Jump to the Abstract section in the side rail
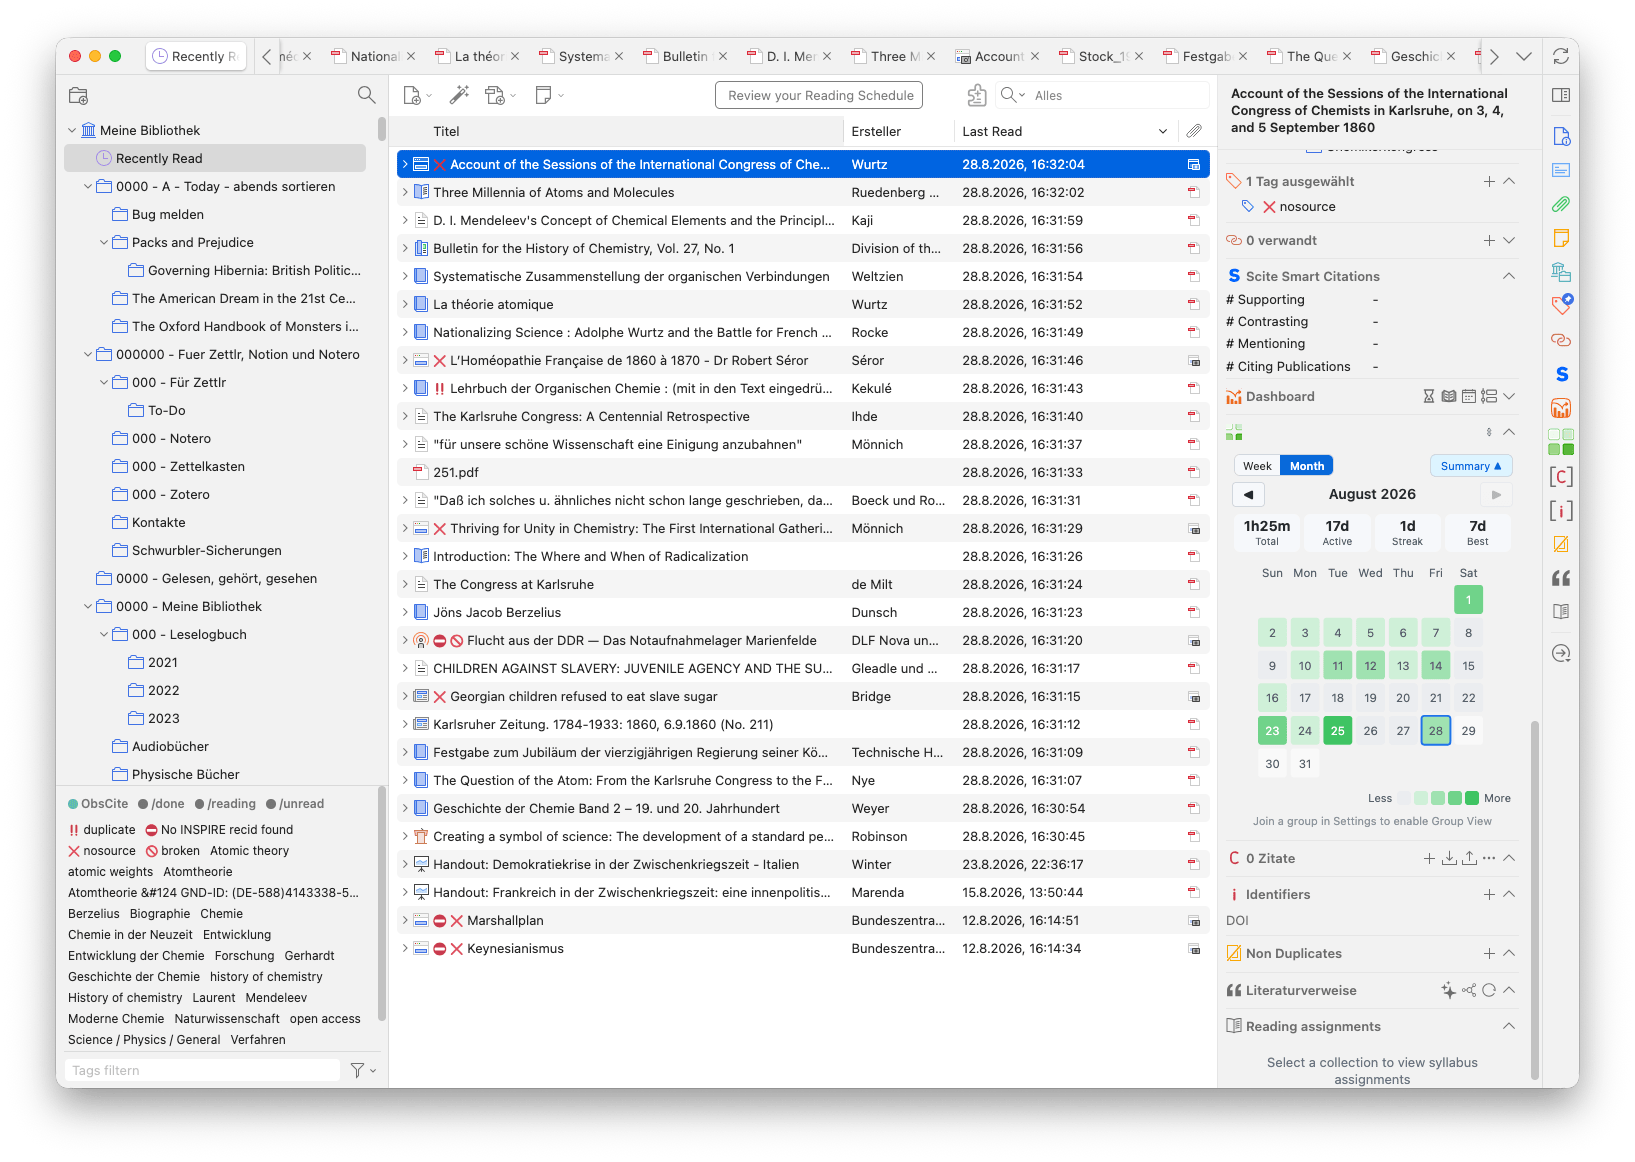Image resolution: width=1635 pixels, height=1162 pixels. point(1561,170)
